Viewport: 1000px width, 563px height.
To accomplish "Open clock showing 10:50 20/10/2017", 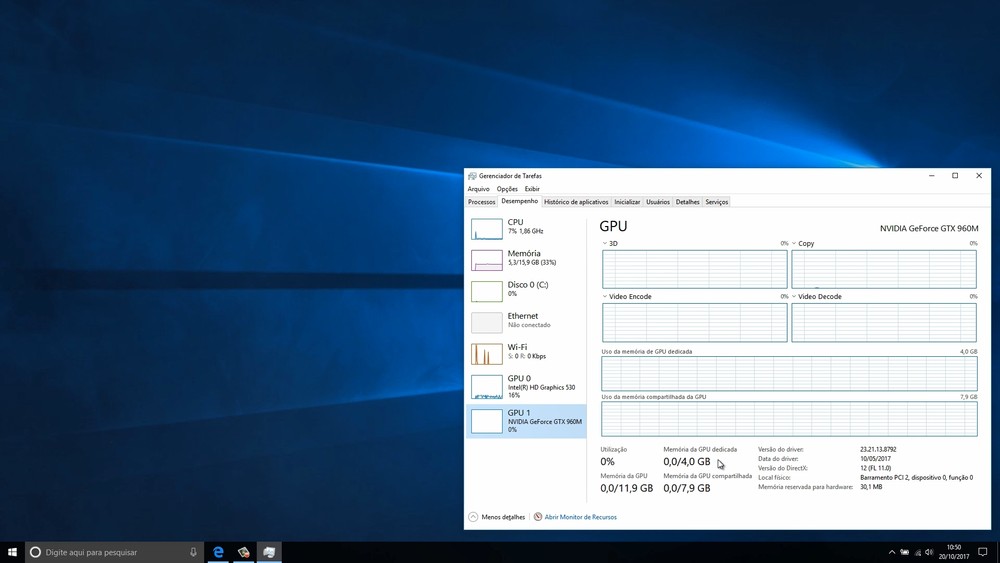I will 953,552.
